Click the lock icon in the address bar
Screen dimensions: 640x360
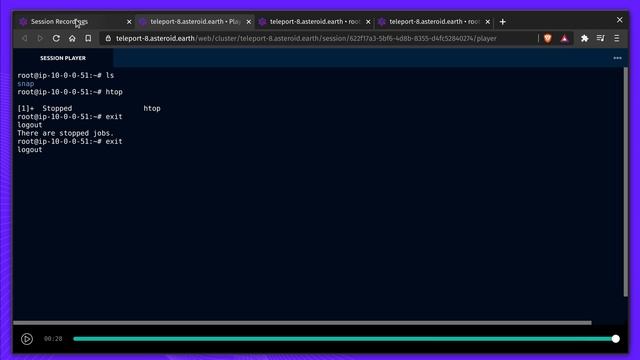click(108, 38)
